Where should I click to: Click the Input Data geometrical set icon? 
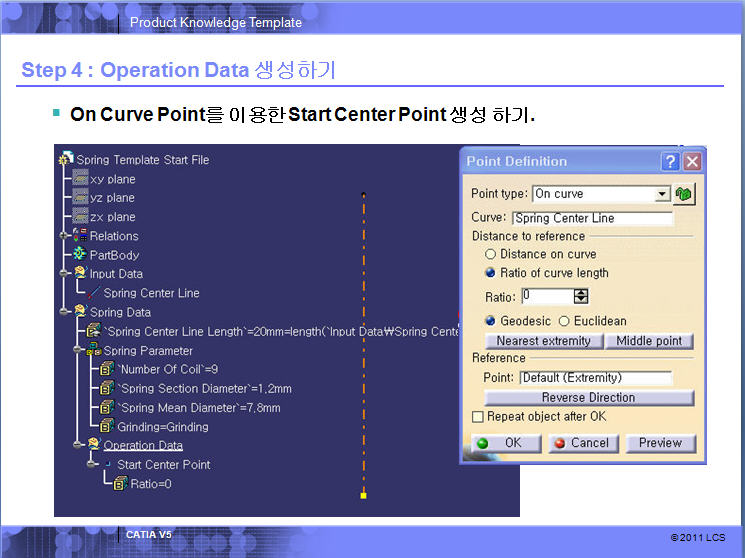coord(80,272)
